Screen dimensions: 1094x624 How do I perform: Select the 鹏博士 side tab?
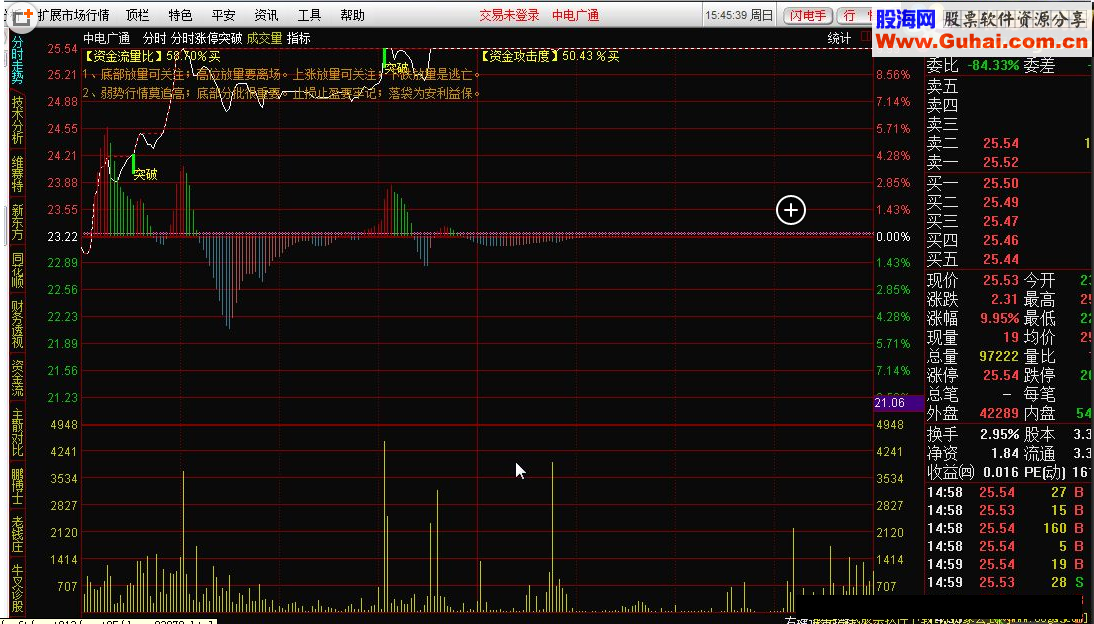(x=17, y=486)
